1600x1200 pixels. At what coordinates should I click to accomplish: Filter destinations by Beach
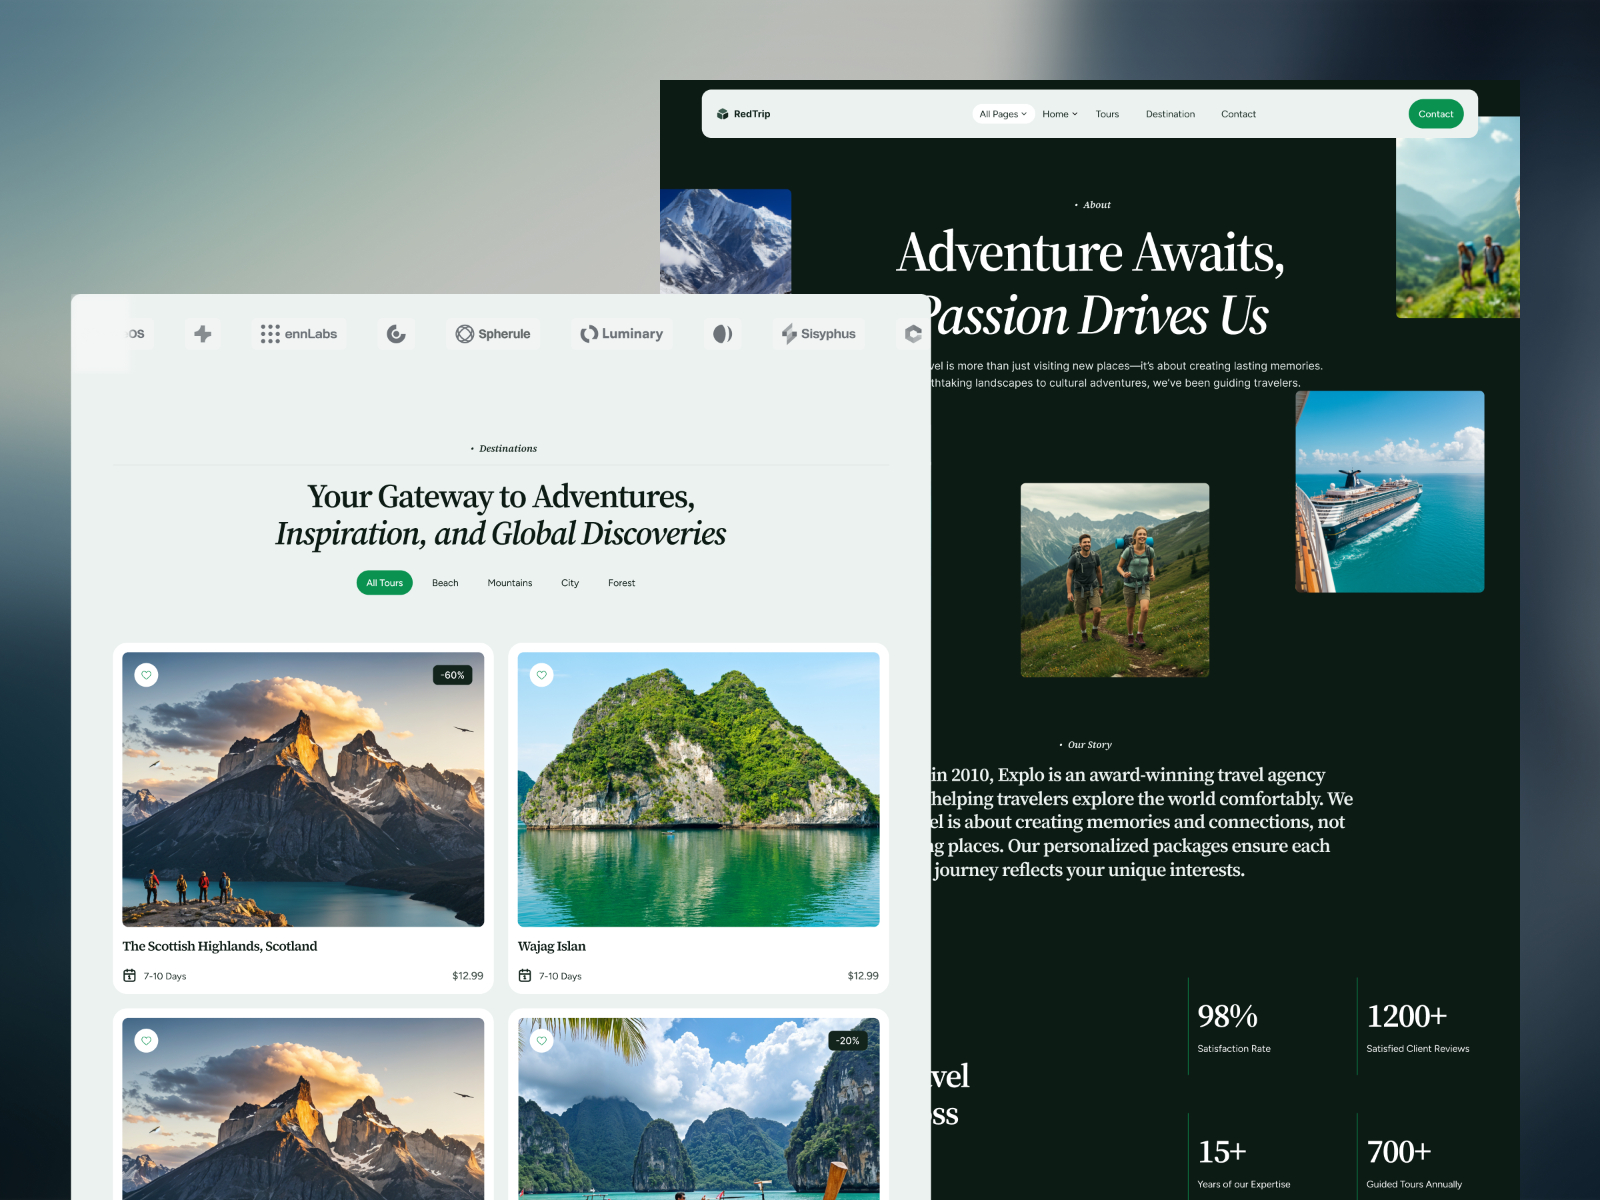[x=445, y=583]
